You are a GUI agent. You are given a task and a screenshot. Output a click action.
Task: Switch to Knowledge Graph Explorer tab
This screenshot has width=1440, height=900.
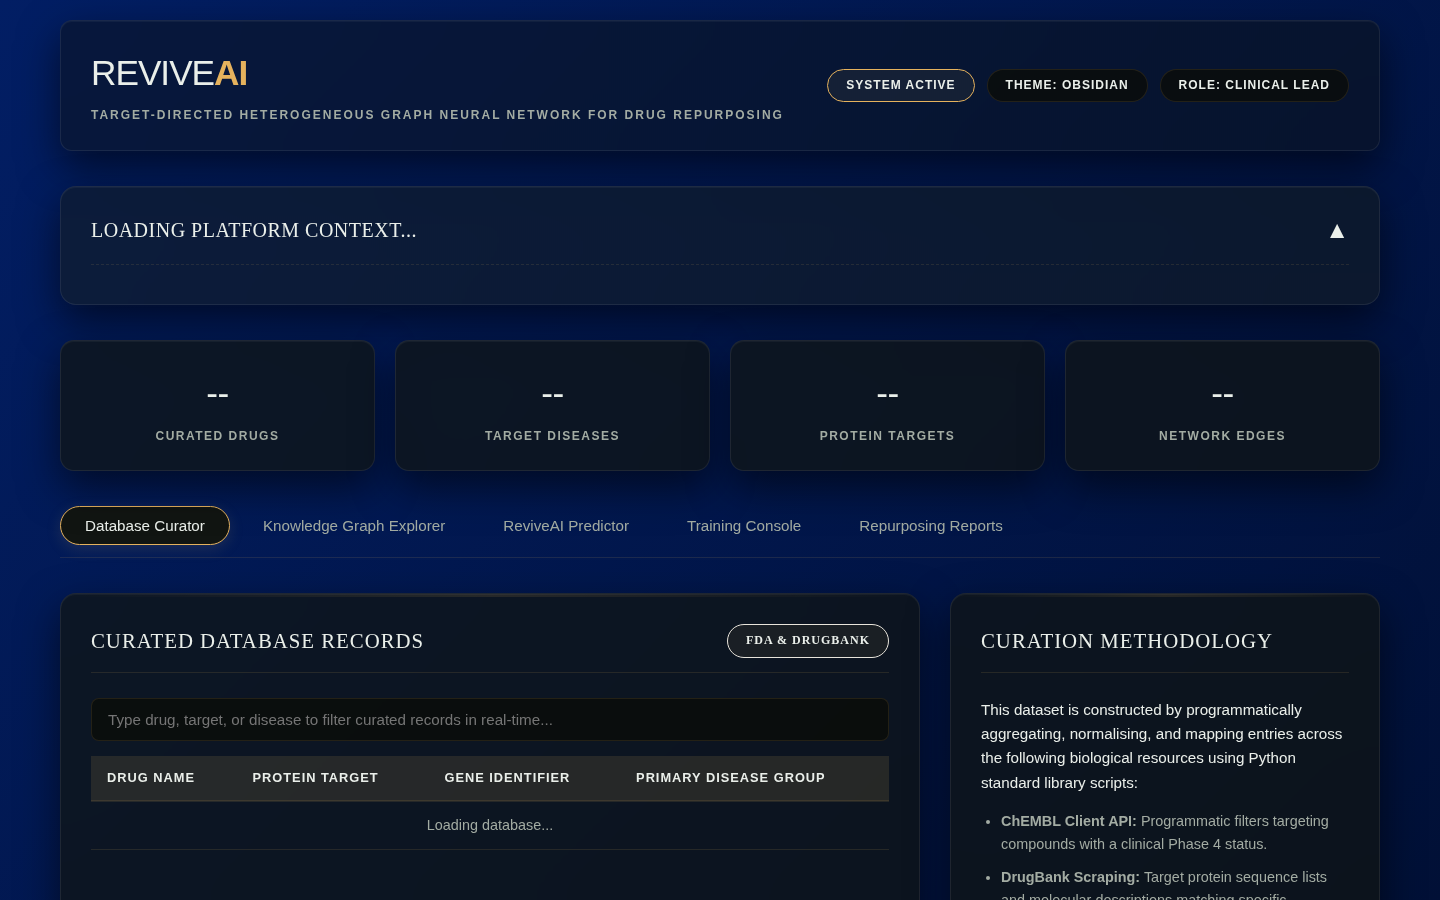(354, 526)
